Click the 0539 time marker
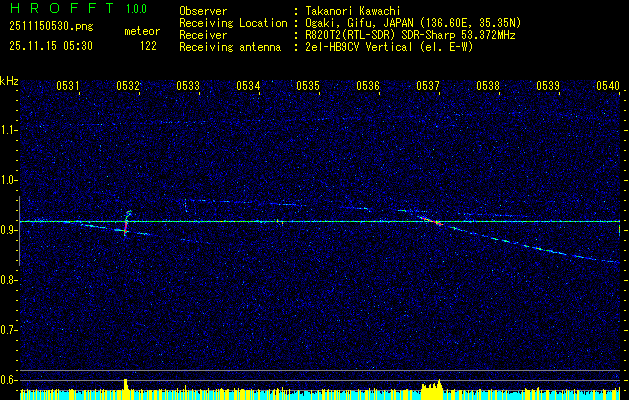 [x=548, y=86]
